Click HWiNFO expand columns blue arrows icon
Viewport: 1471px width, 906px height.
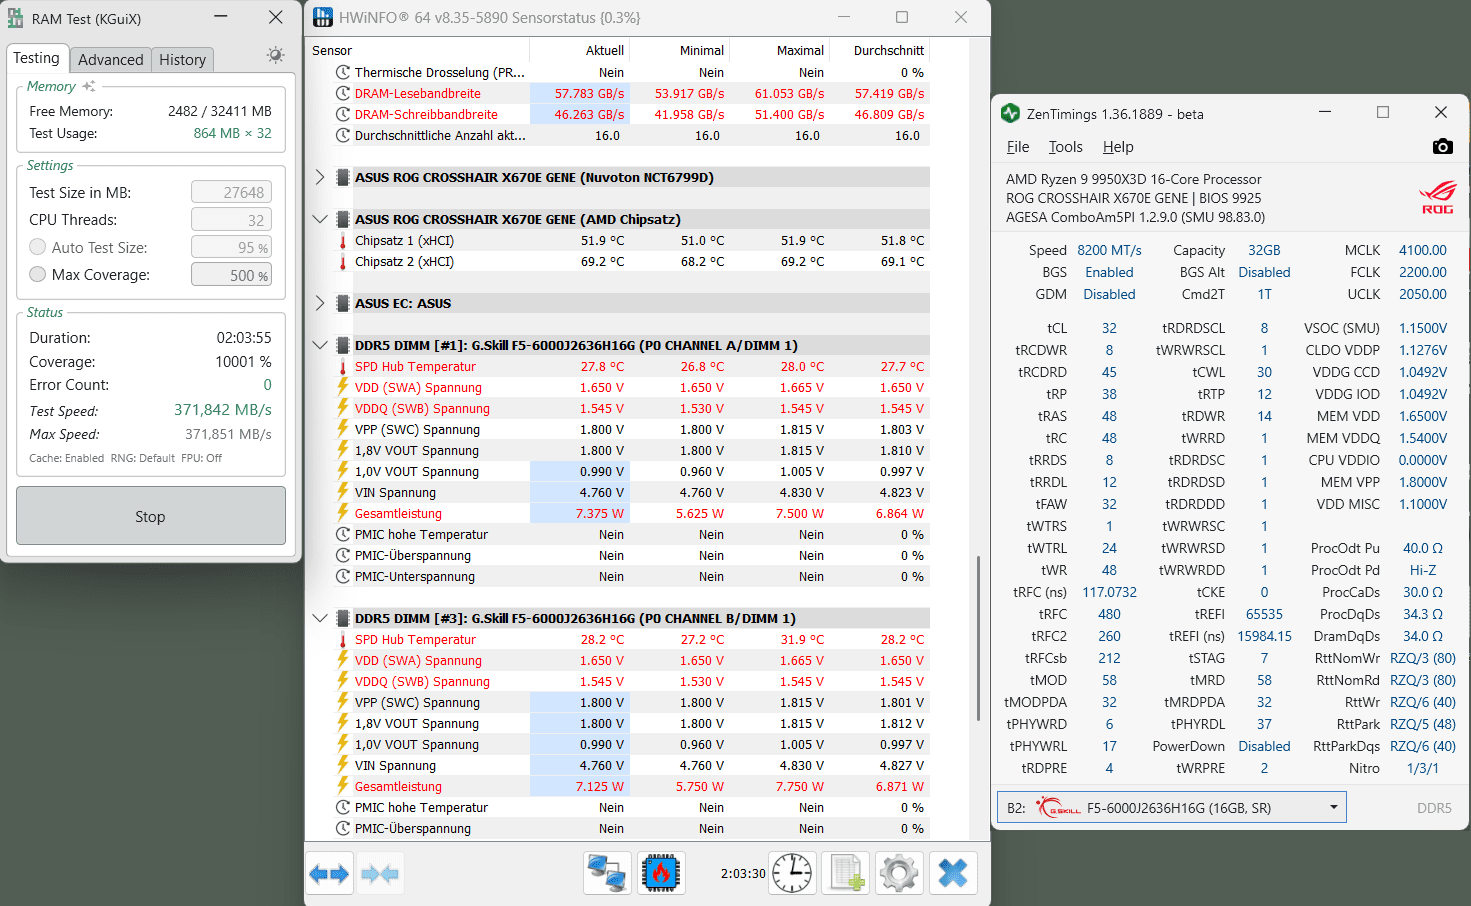click(x=329, y=874)
